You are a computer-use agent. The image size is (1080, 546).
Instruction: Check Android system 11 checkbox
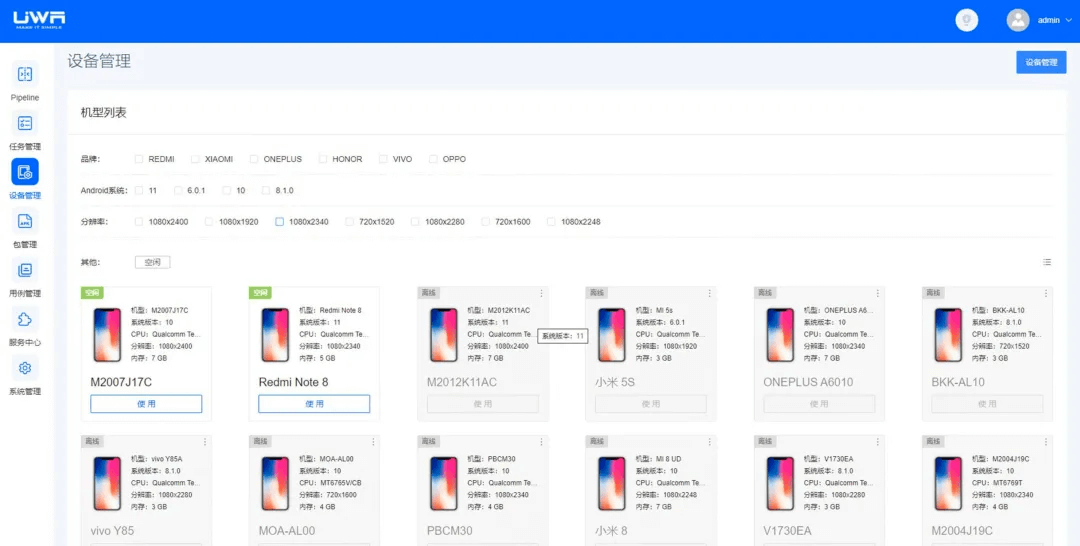(x=139, y=190)
